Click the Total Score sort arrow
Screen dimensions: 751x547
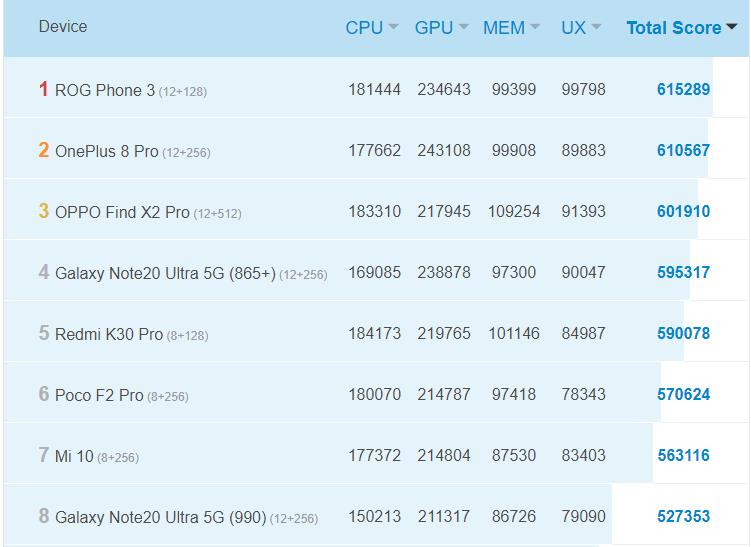click(732, 28)
